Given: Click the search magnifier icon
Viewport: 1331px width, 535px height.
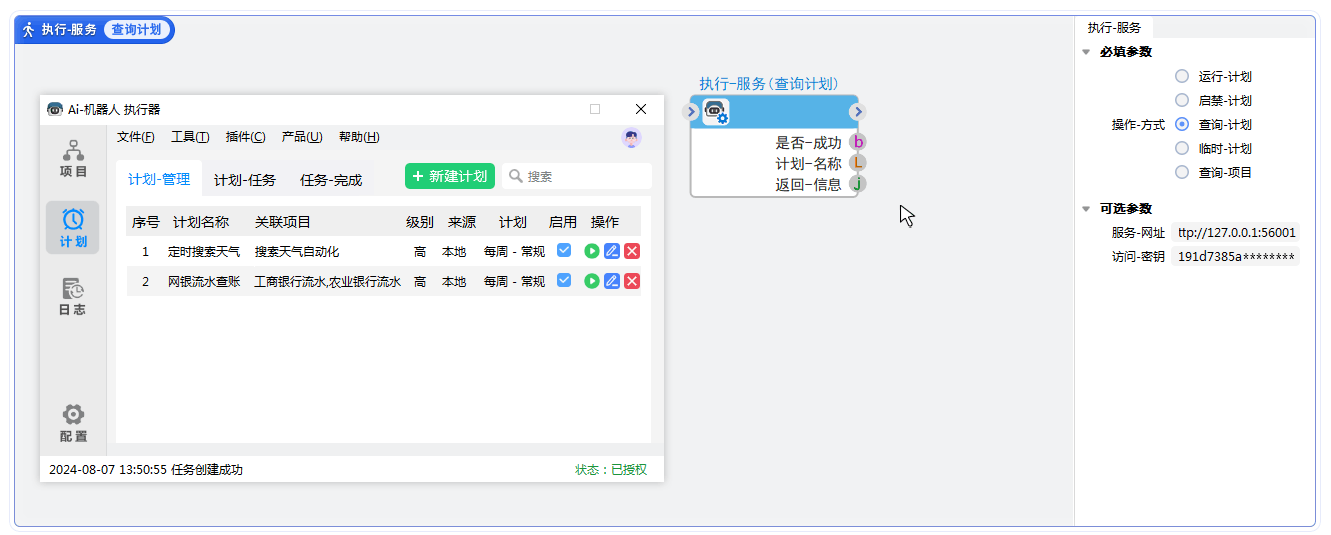Looking at the screenshot, I should coord(516,176).
